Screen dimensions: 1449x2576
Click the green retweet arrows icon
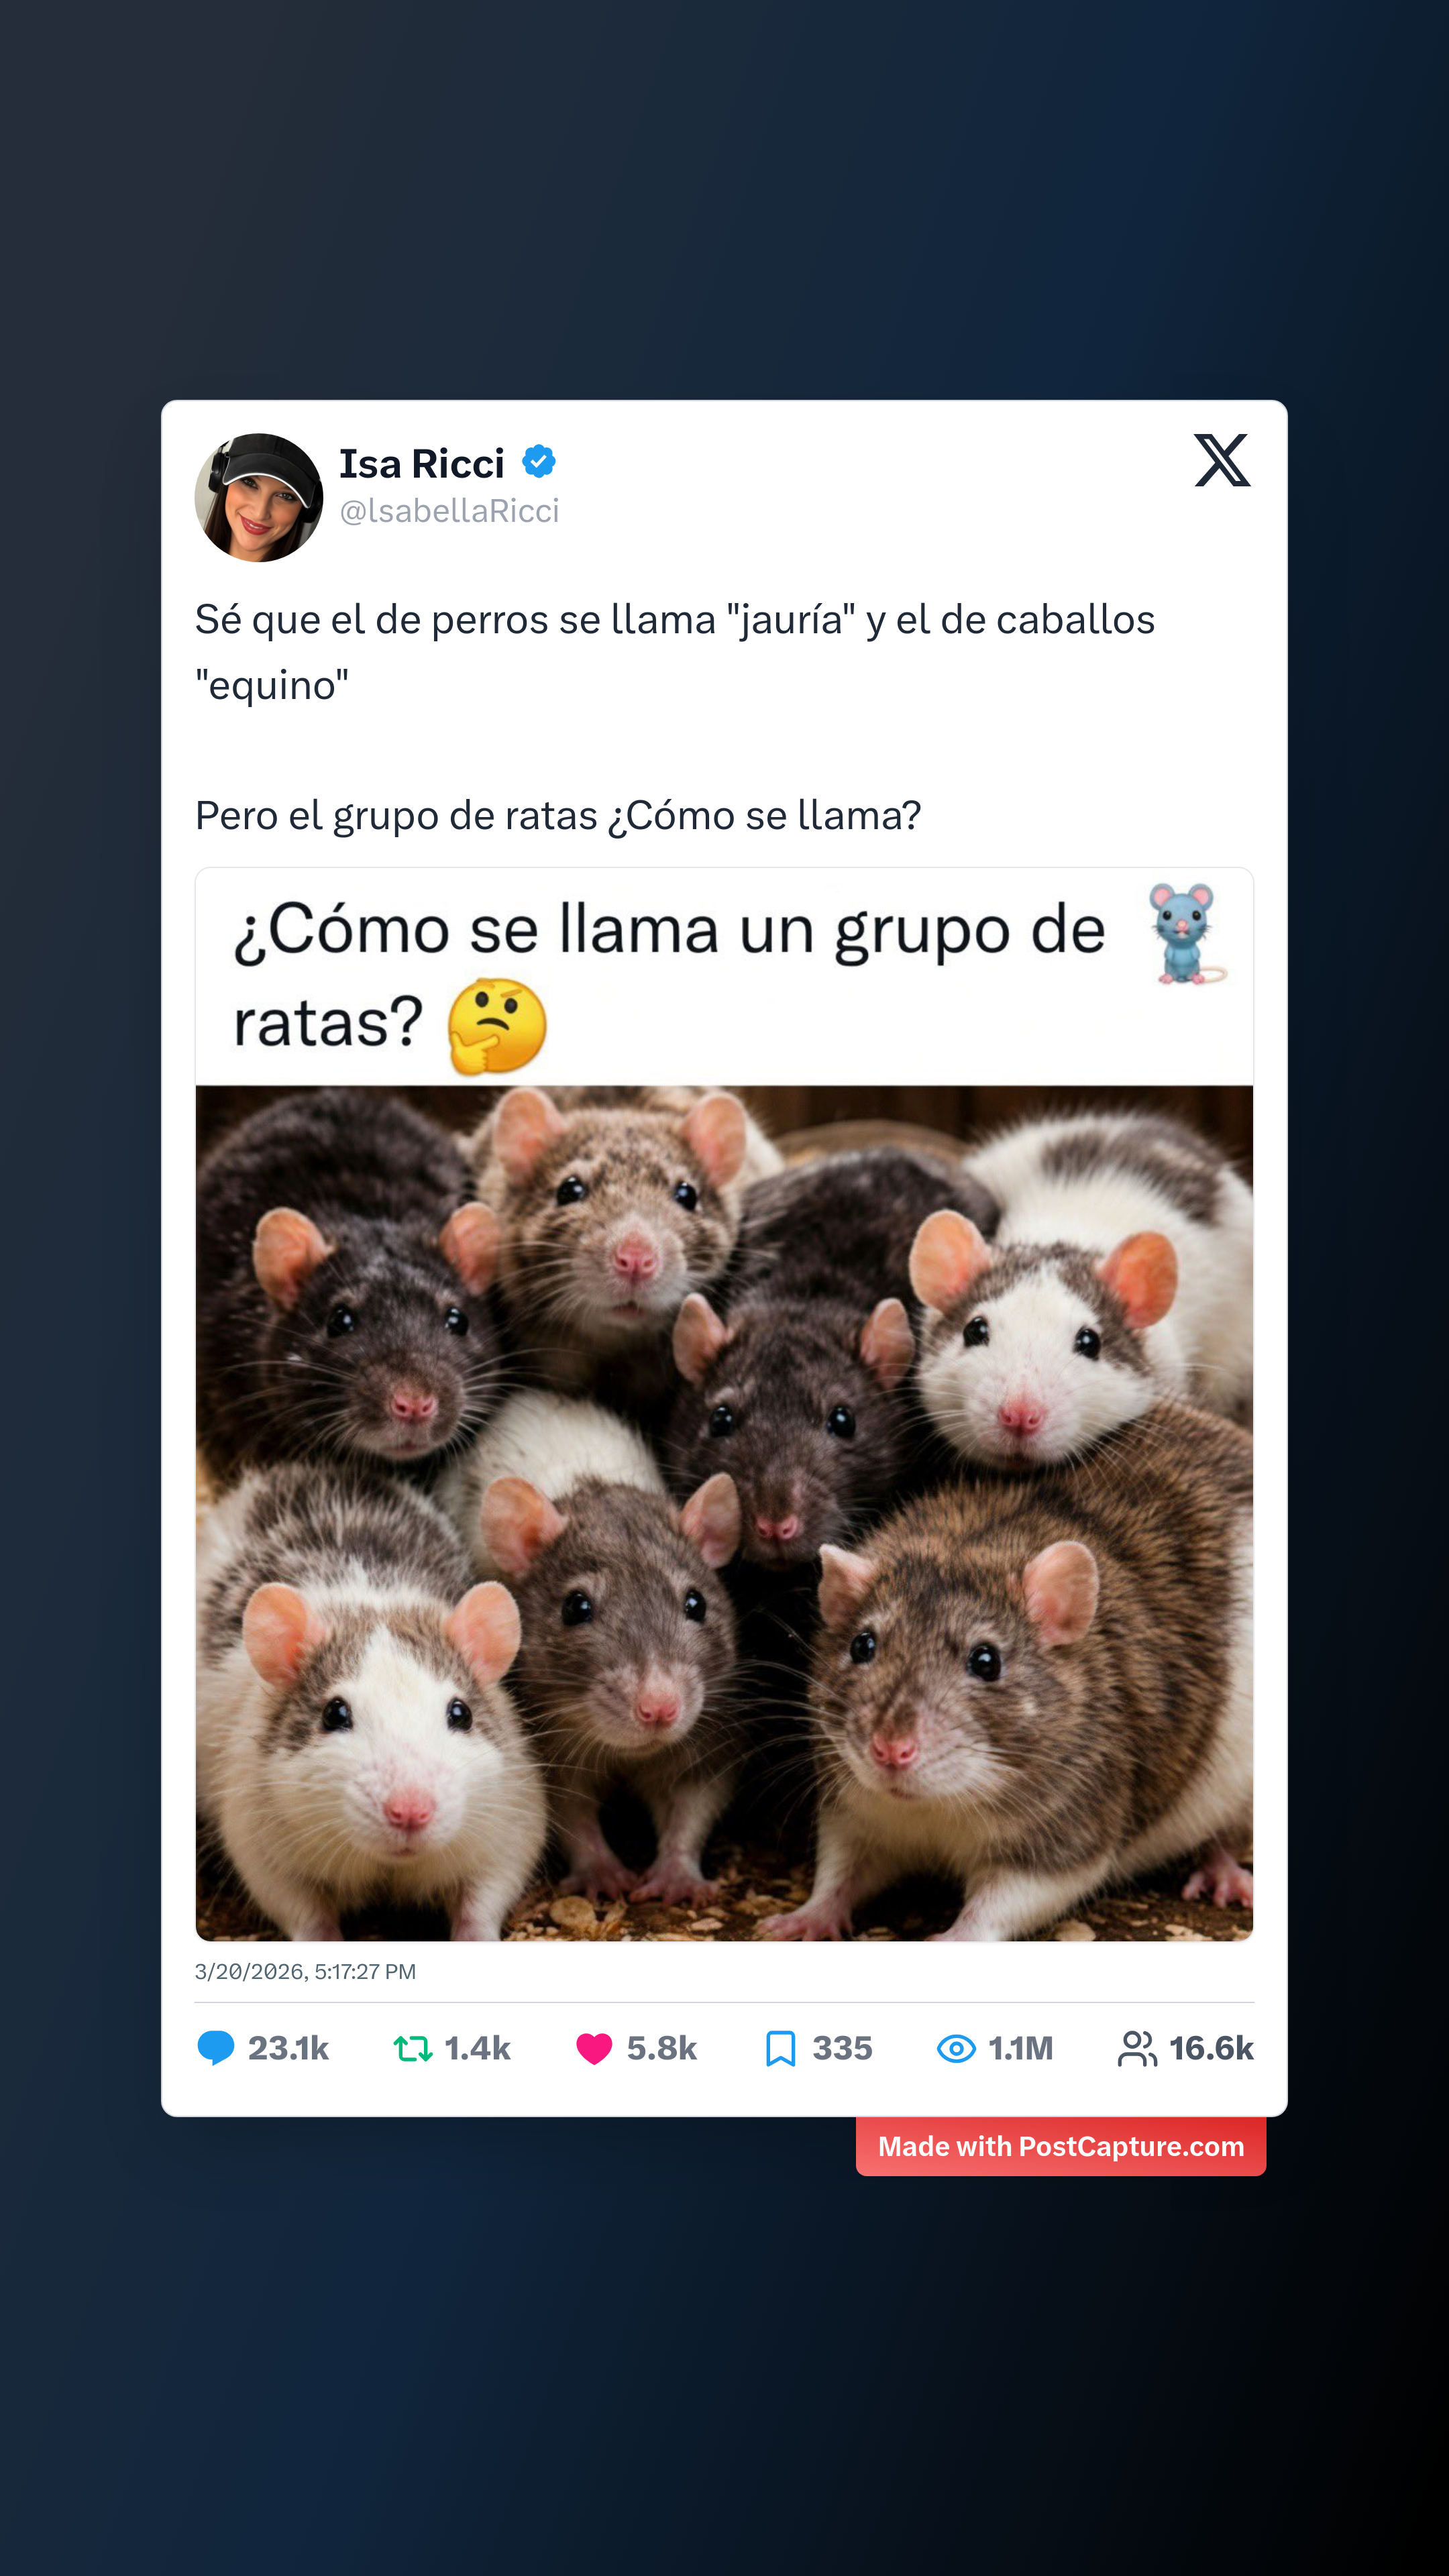point(413,2049)
